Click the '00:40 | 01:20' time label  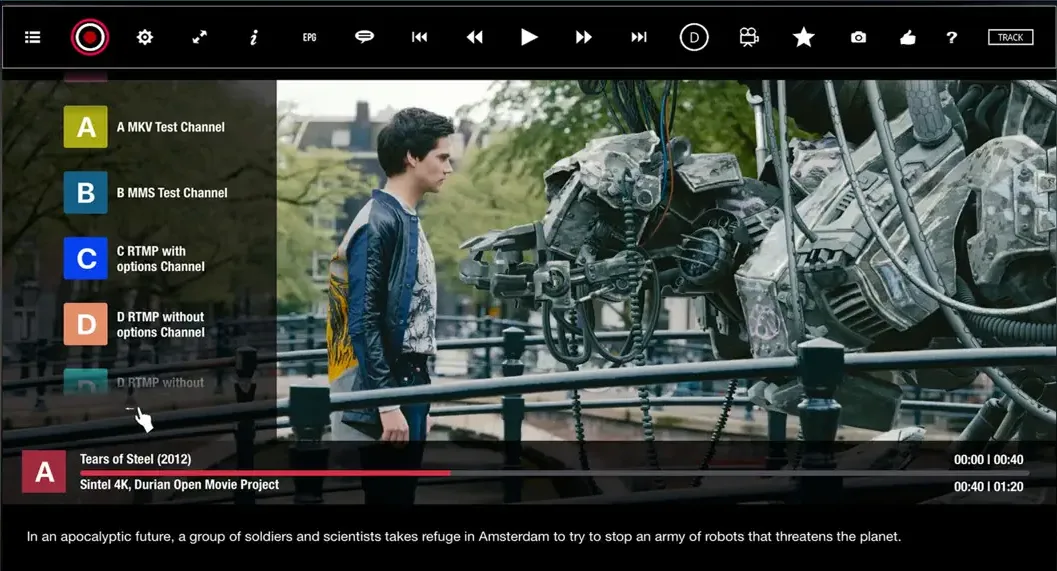(988, 487)
